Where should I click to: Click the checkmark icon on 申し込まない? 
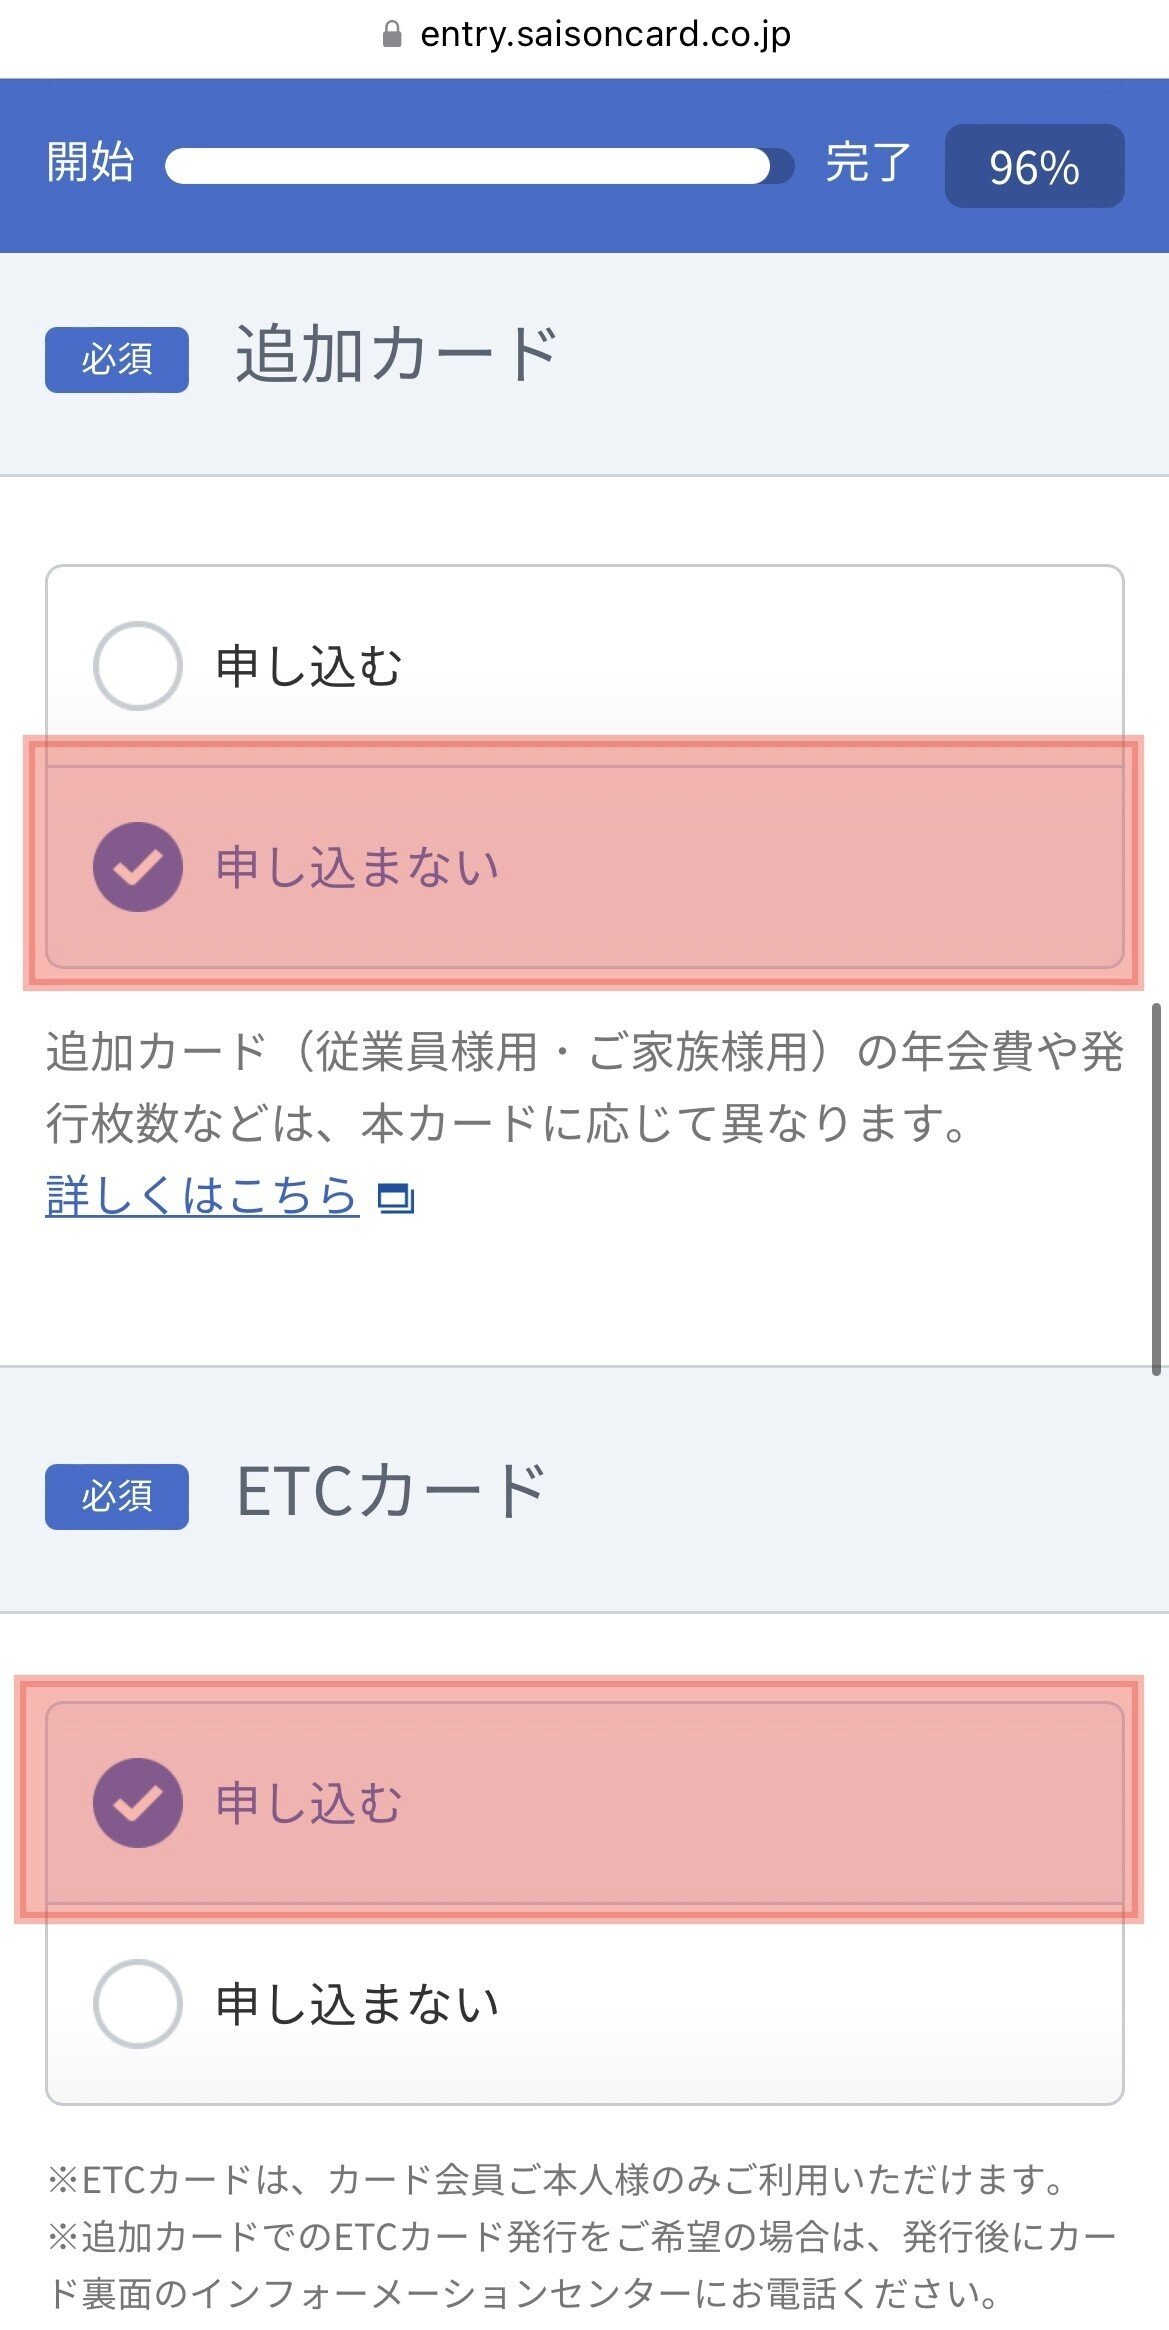(137, 866)
